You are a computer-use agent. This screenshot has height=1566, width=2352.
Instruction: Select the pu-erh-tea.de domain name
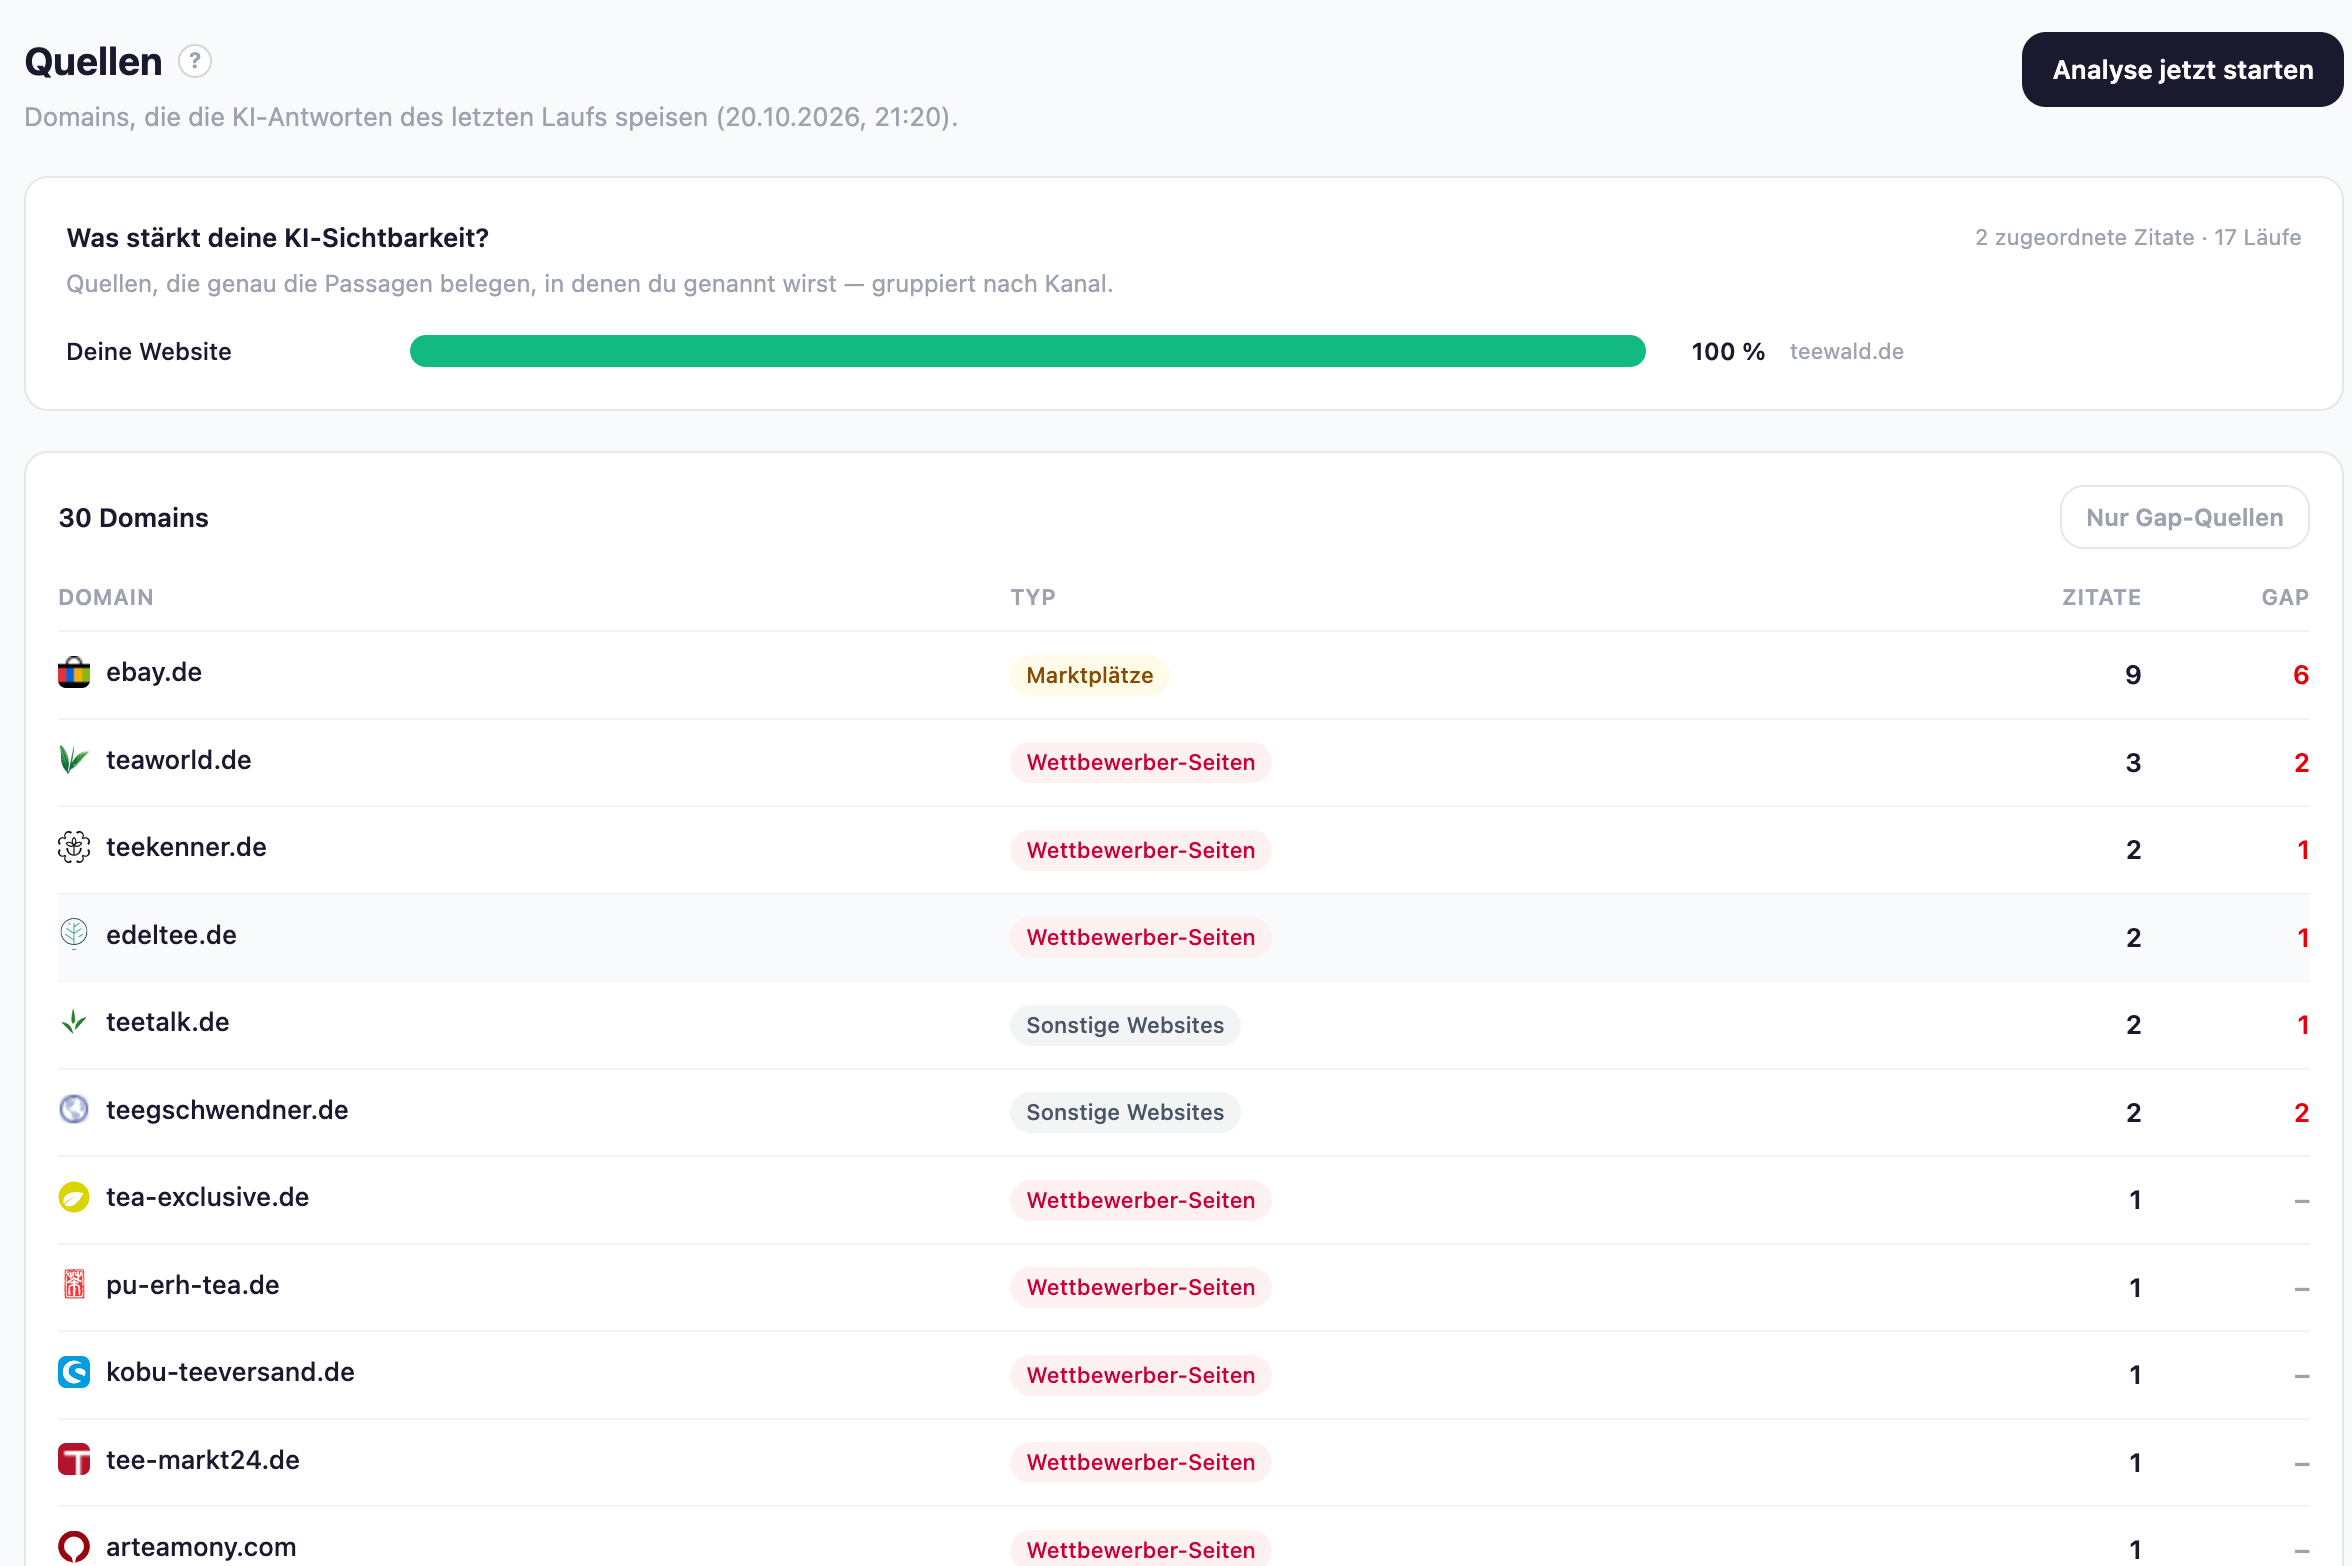[x=192, y=1285]
